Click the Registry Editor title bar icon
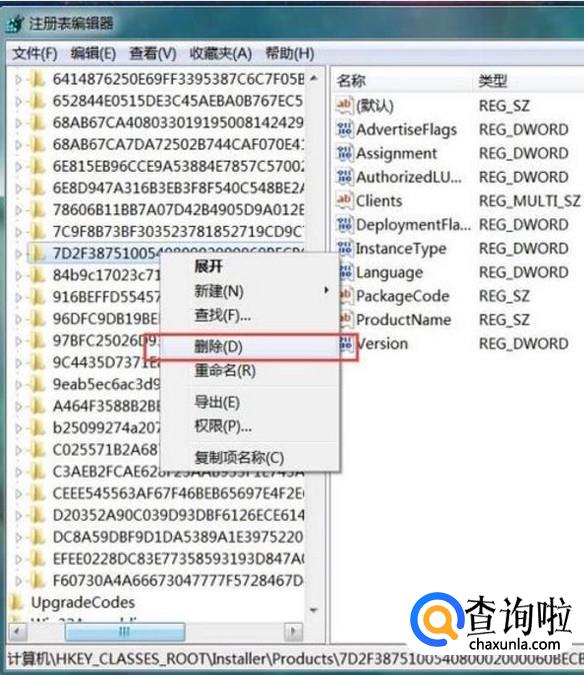 15,23
